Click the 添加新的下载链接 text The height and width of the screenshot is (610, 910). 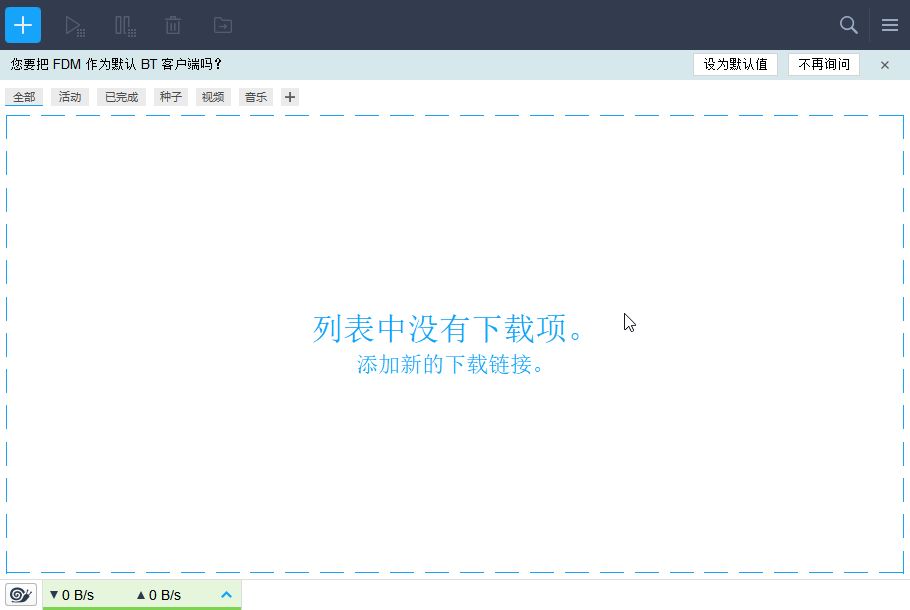pos(450,364)
